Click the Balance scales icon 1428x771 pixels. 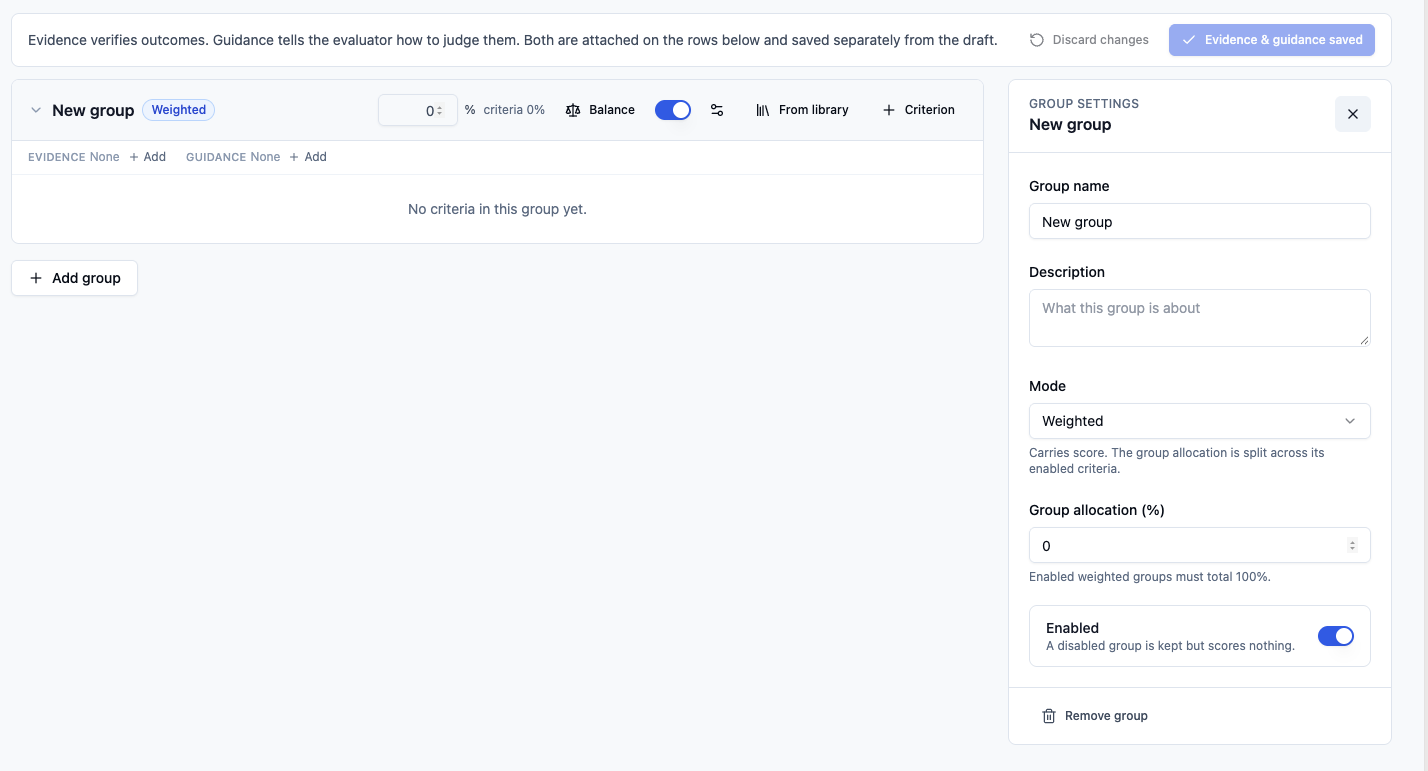pyautogui.click(x=573, y=110)
